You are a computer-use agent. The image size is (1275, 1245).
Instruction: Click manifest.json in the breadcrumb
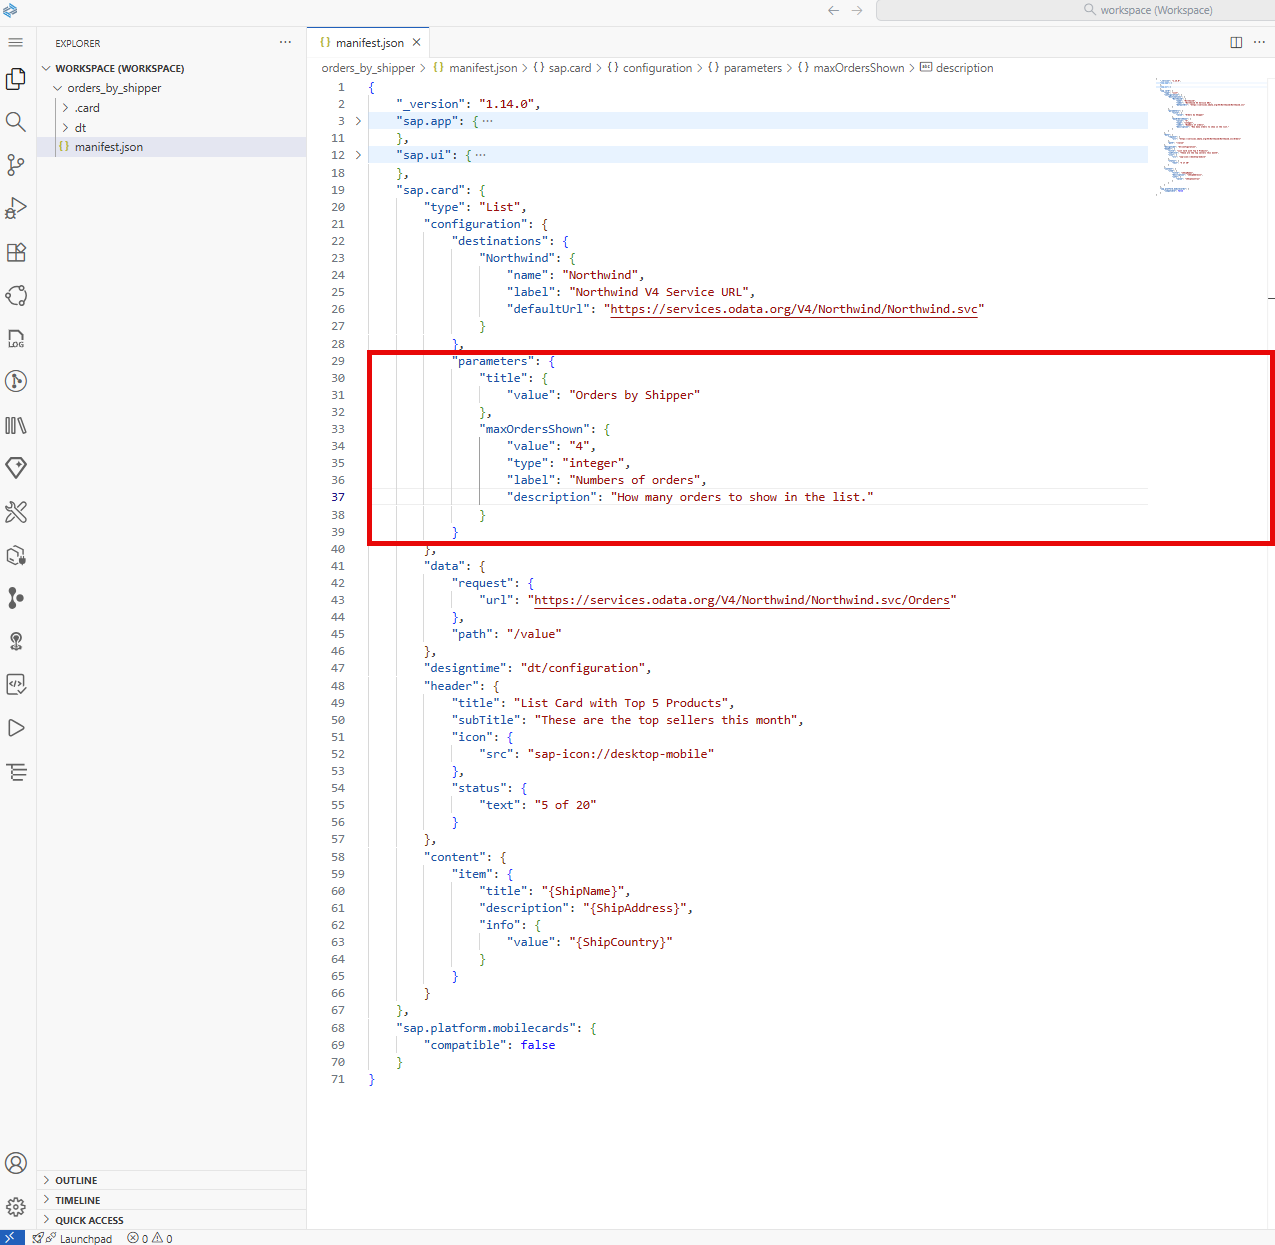[482, 68]
